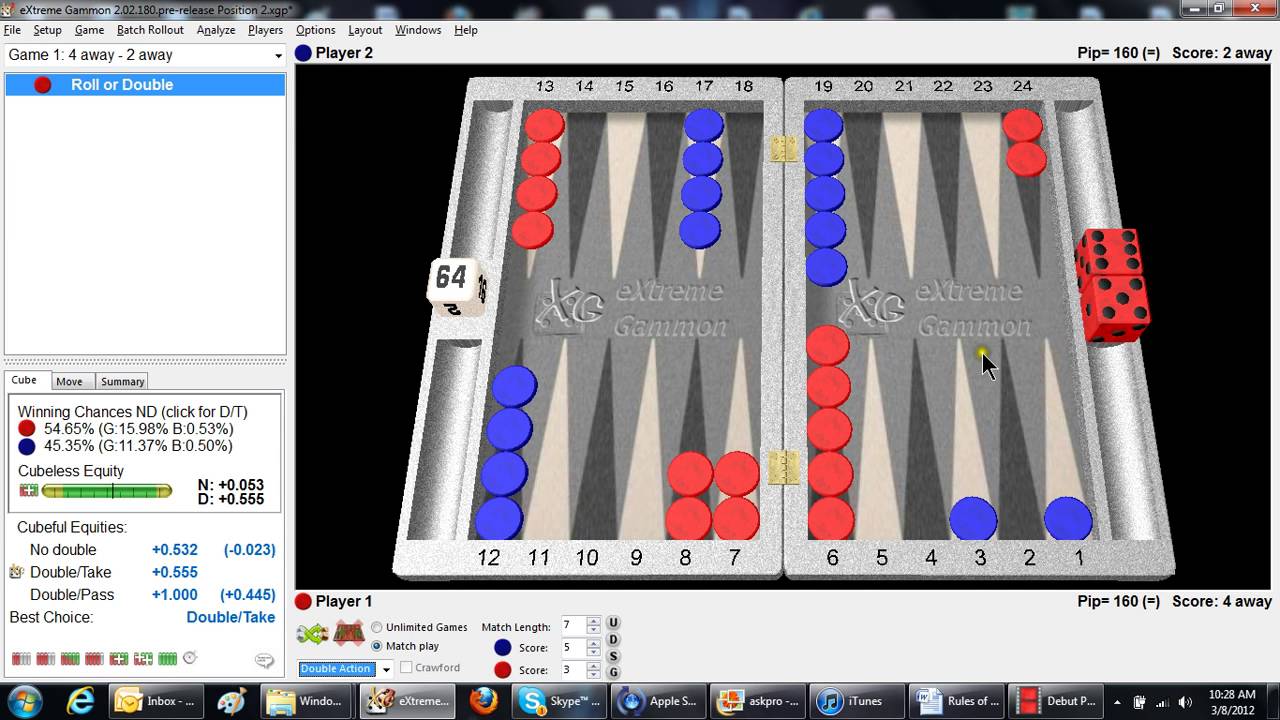Select the Cube tab
The width and height of the screenshot is (1280, 720).
click(x=24, y=380)
